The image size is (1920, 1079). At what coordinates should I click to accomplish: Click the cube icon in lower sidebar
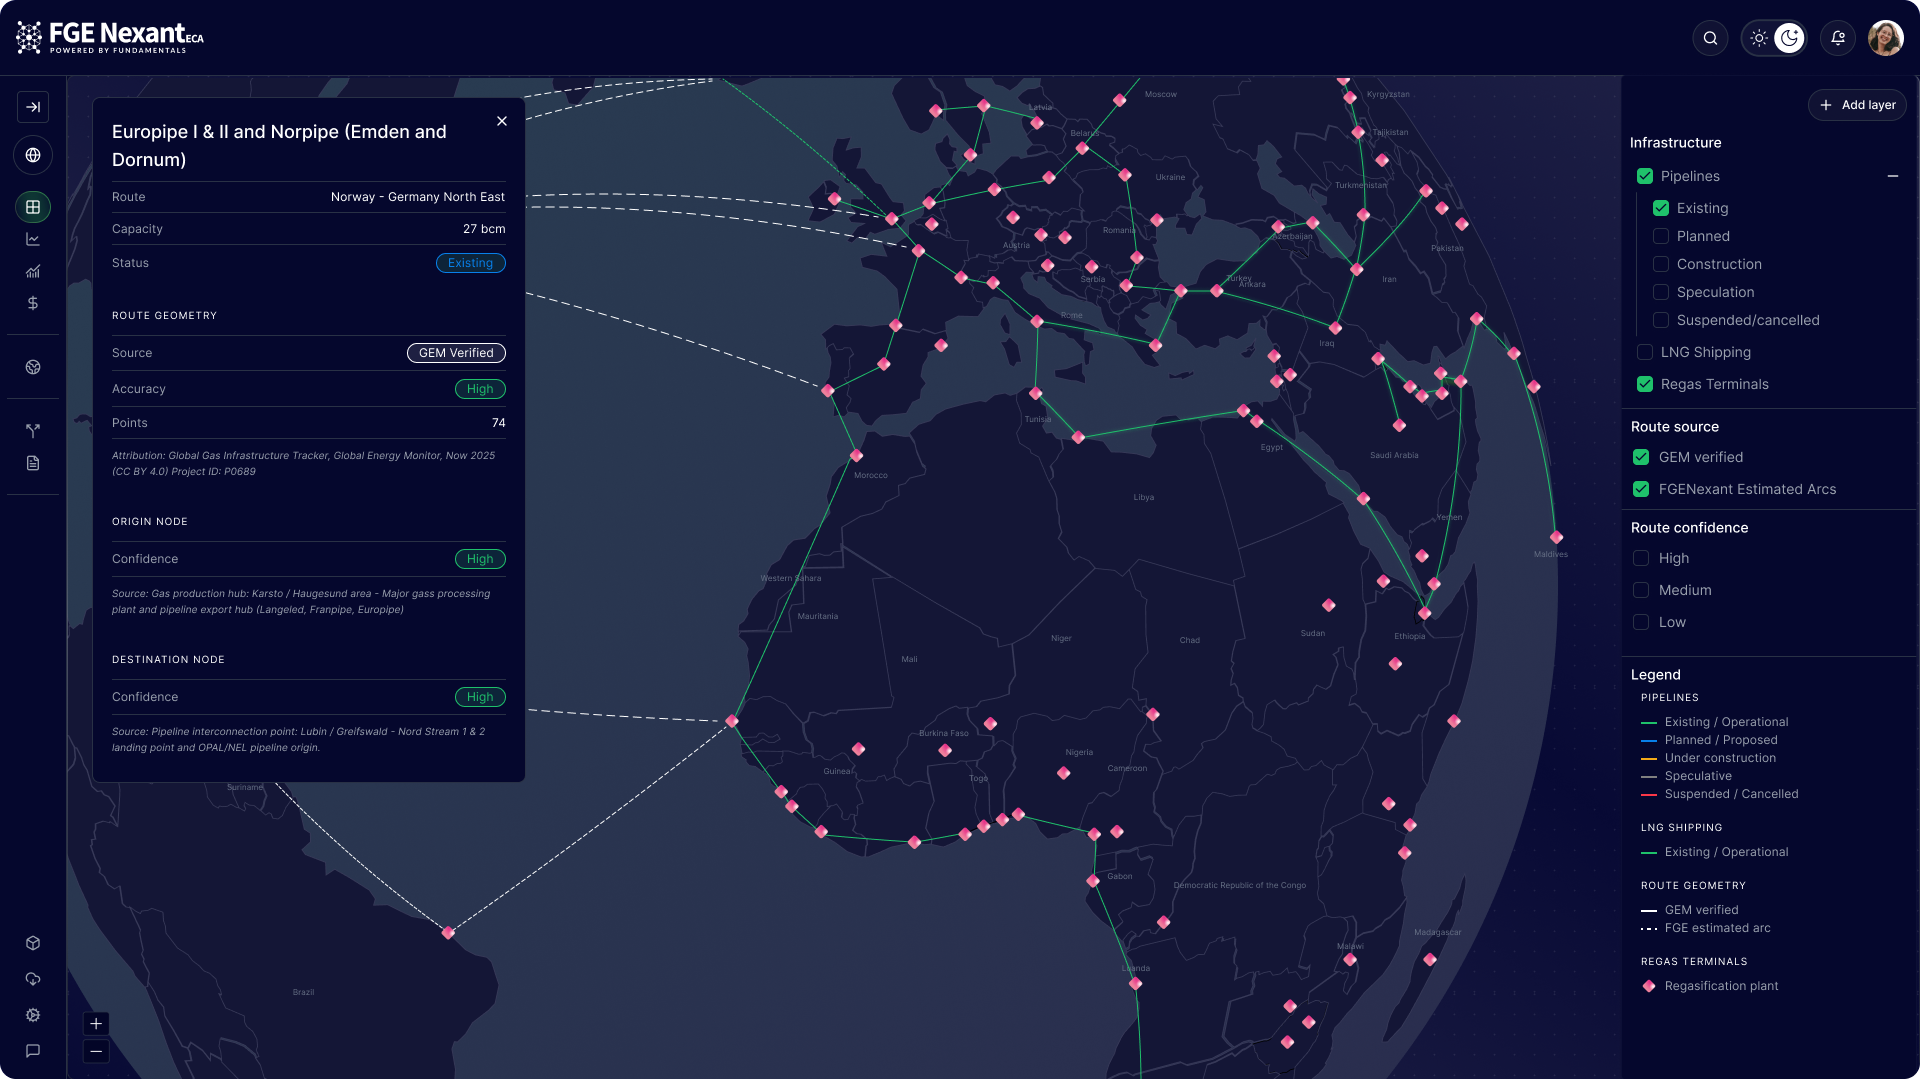pyautogui.click(x=33, y=943)
